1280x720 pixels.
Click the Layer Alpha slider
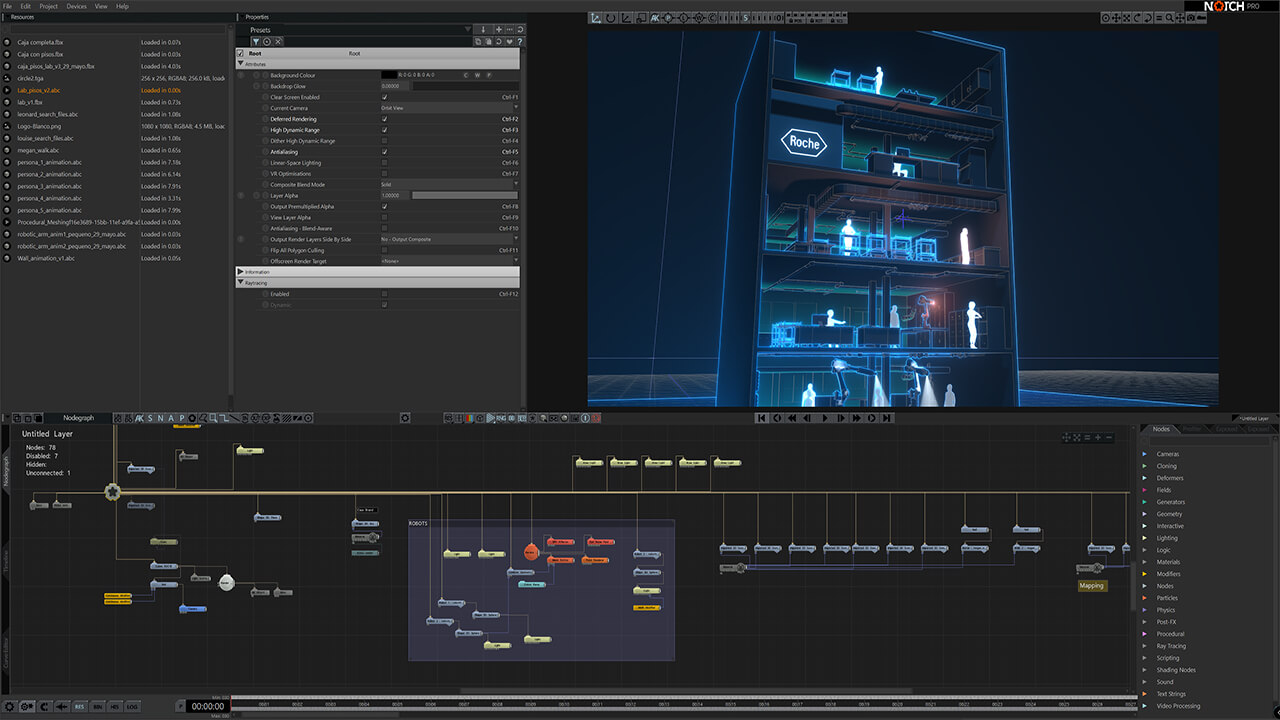[465, 196]
